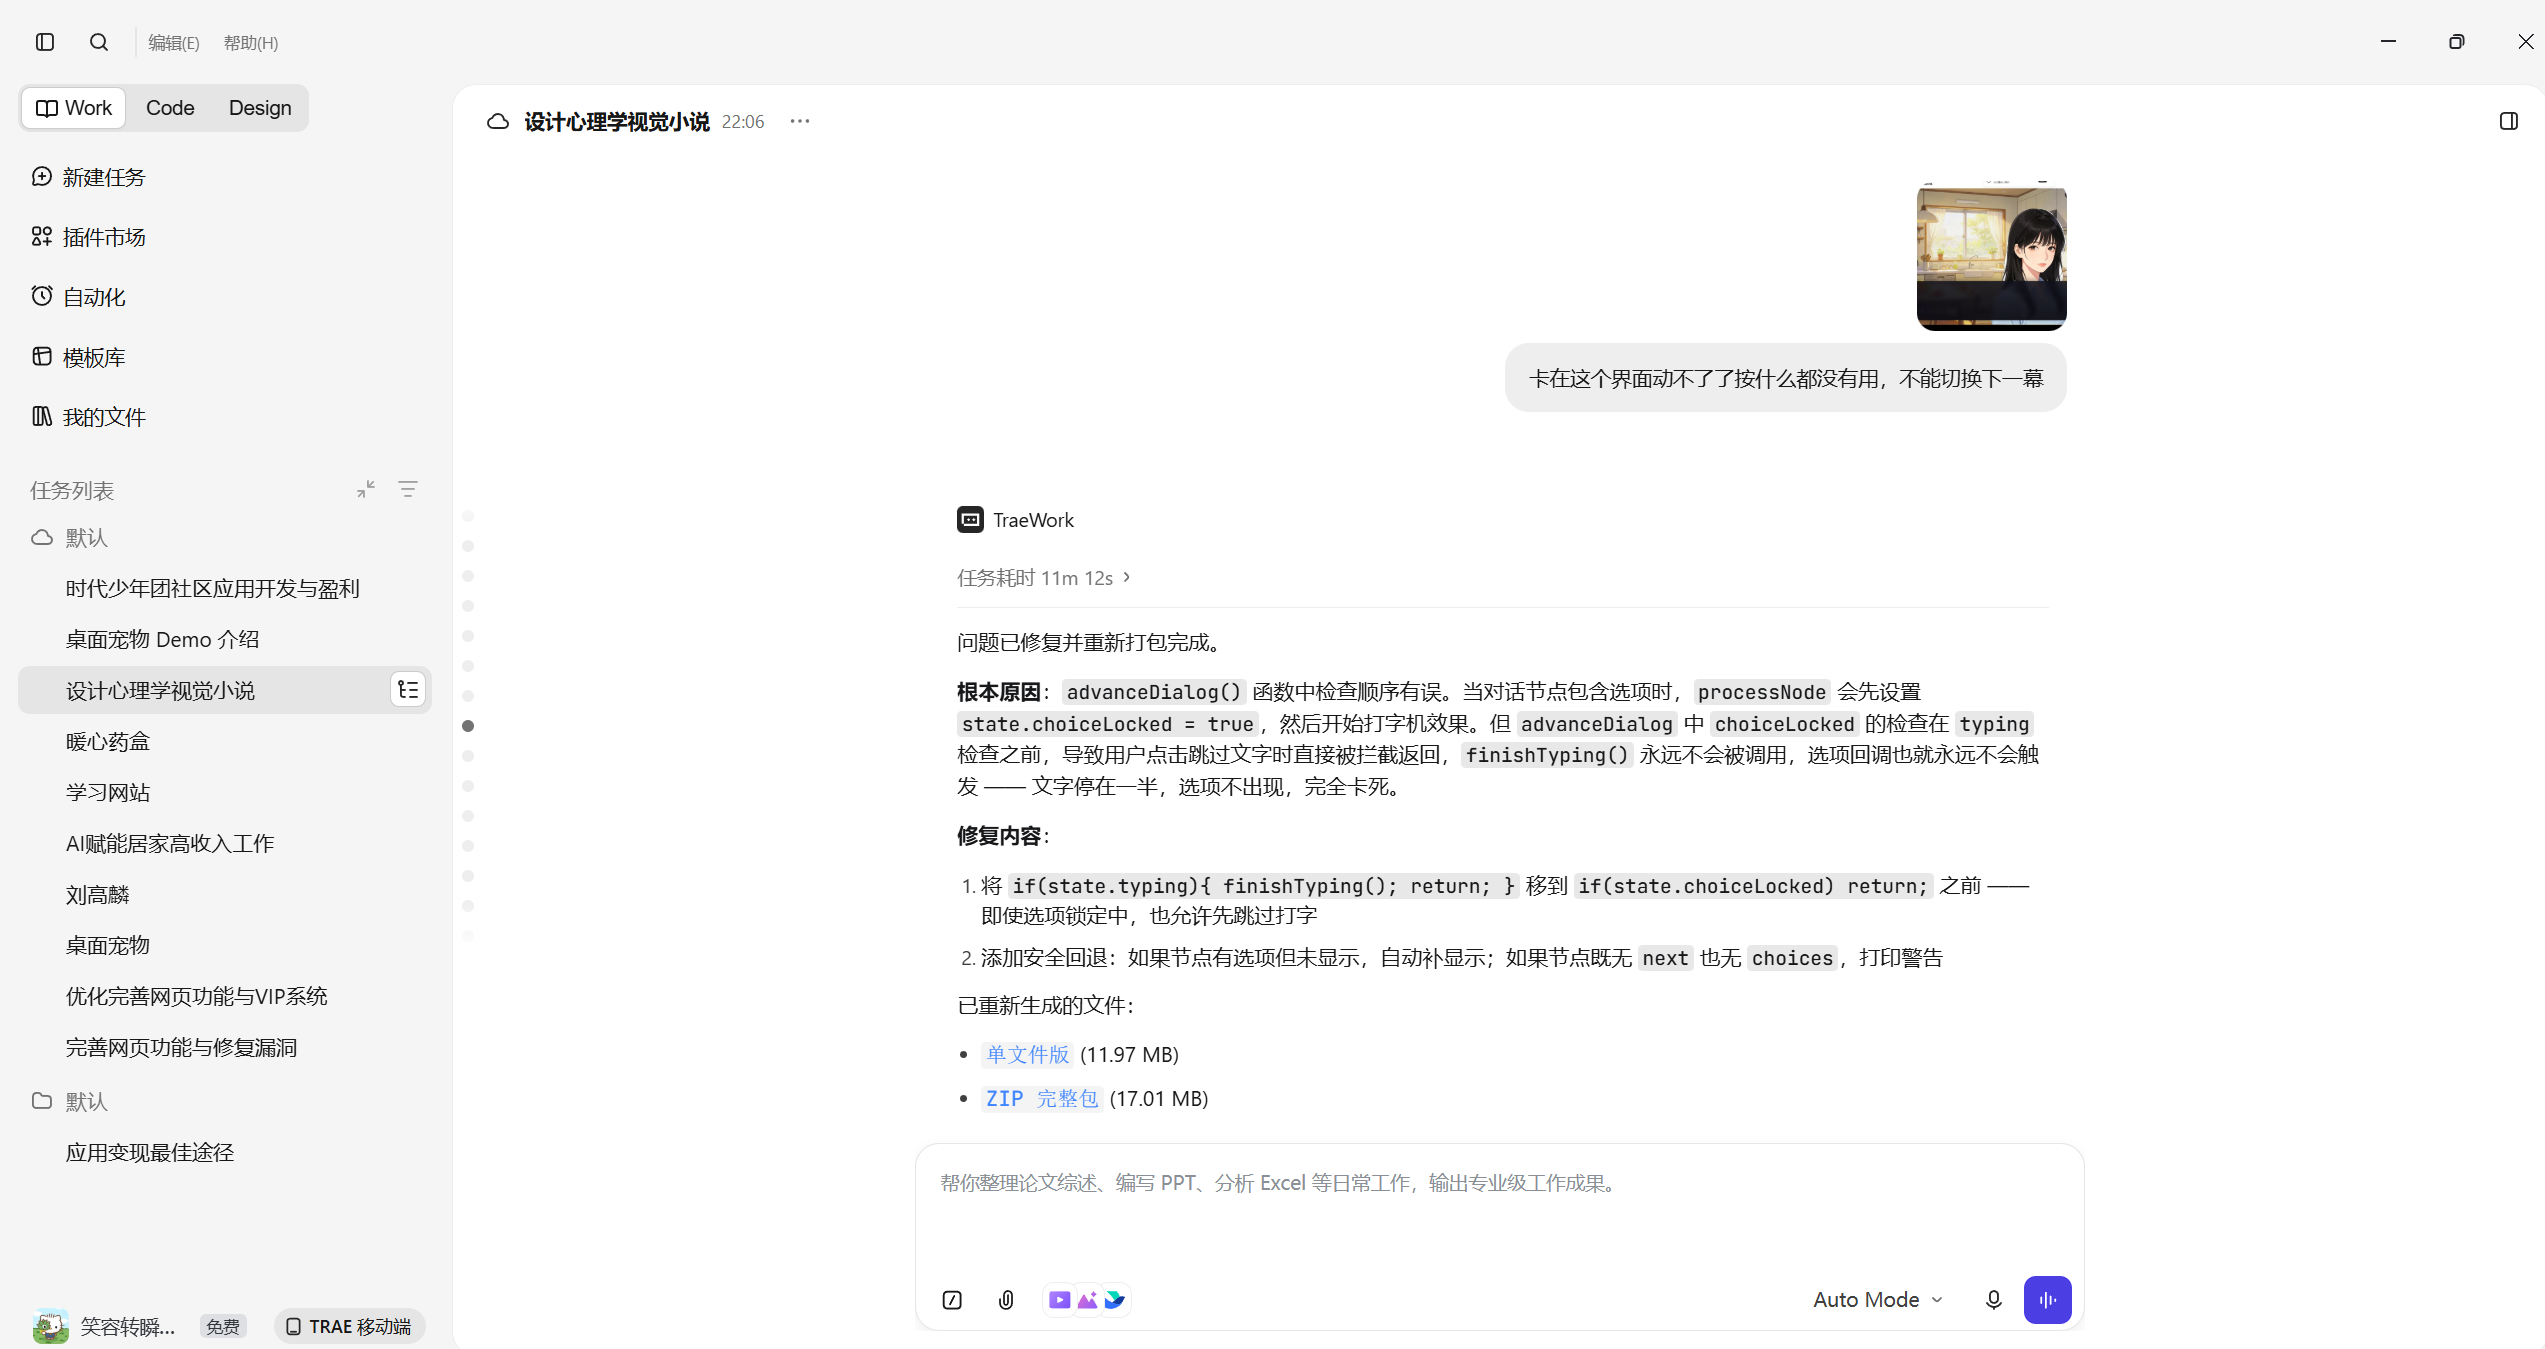Click the user message 卡在这个界面动不了
The width and height of the screenshot is (2545, 1349).
[1786, 378]
